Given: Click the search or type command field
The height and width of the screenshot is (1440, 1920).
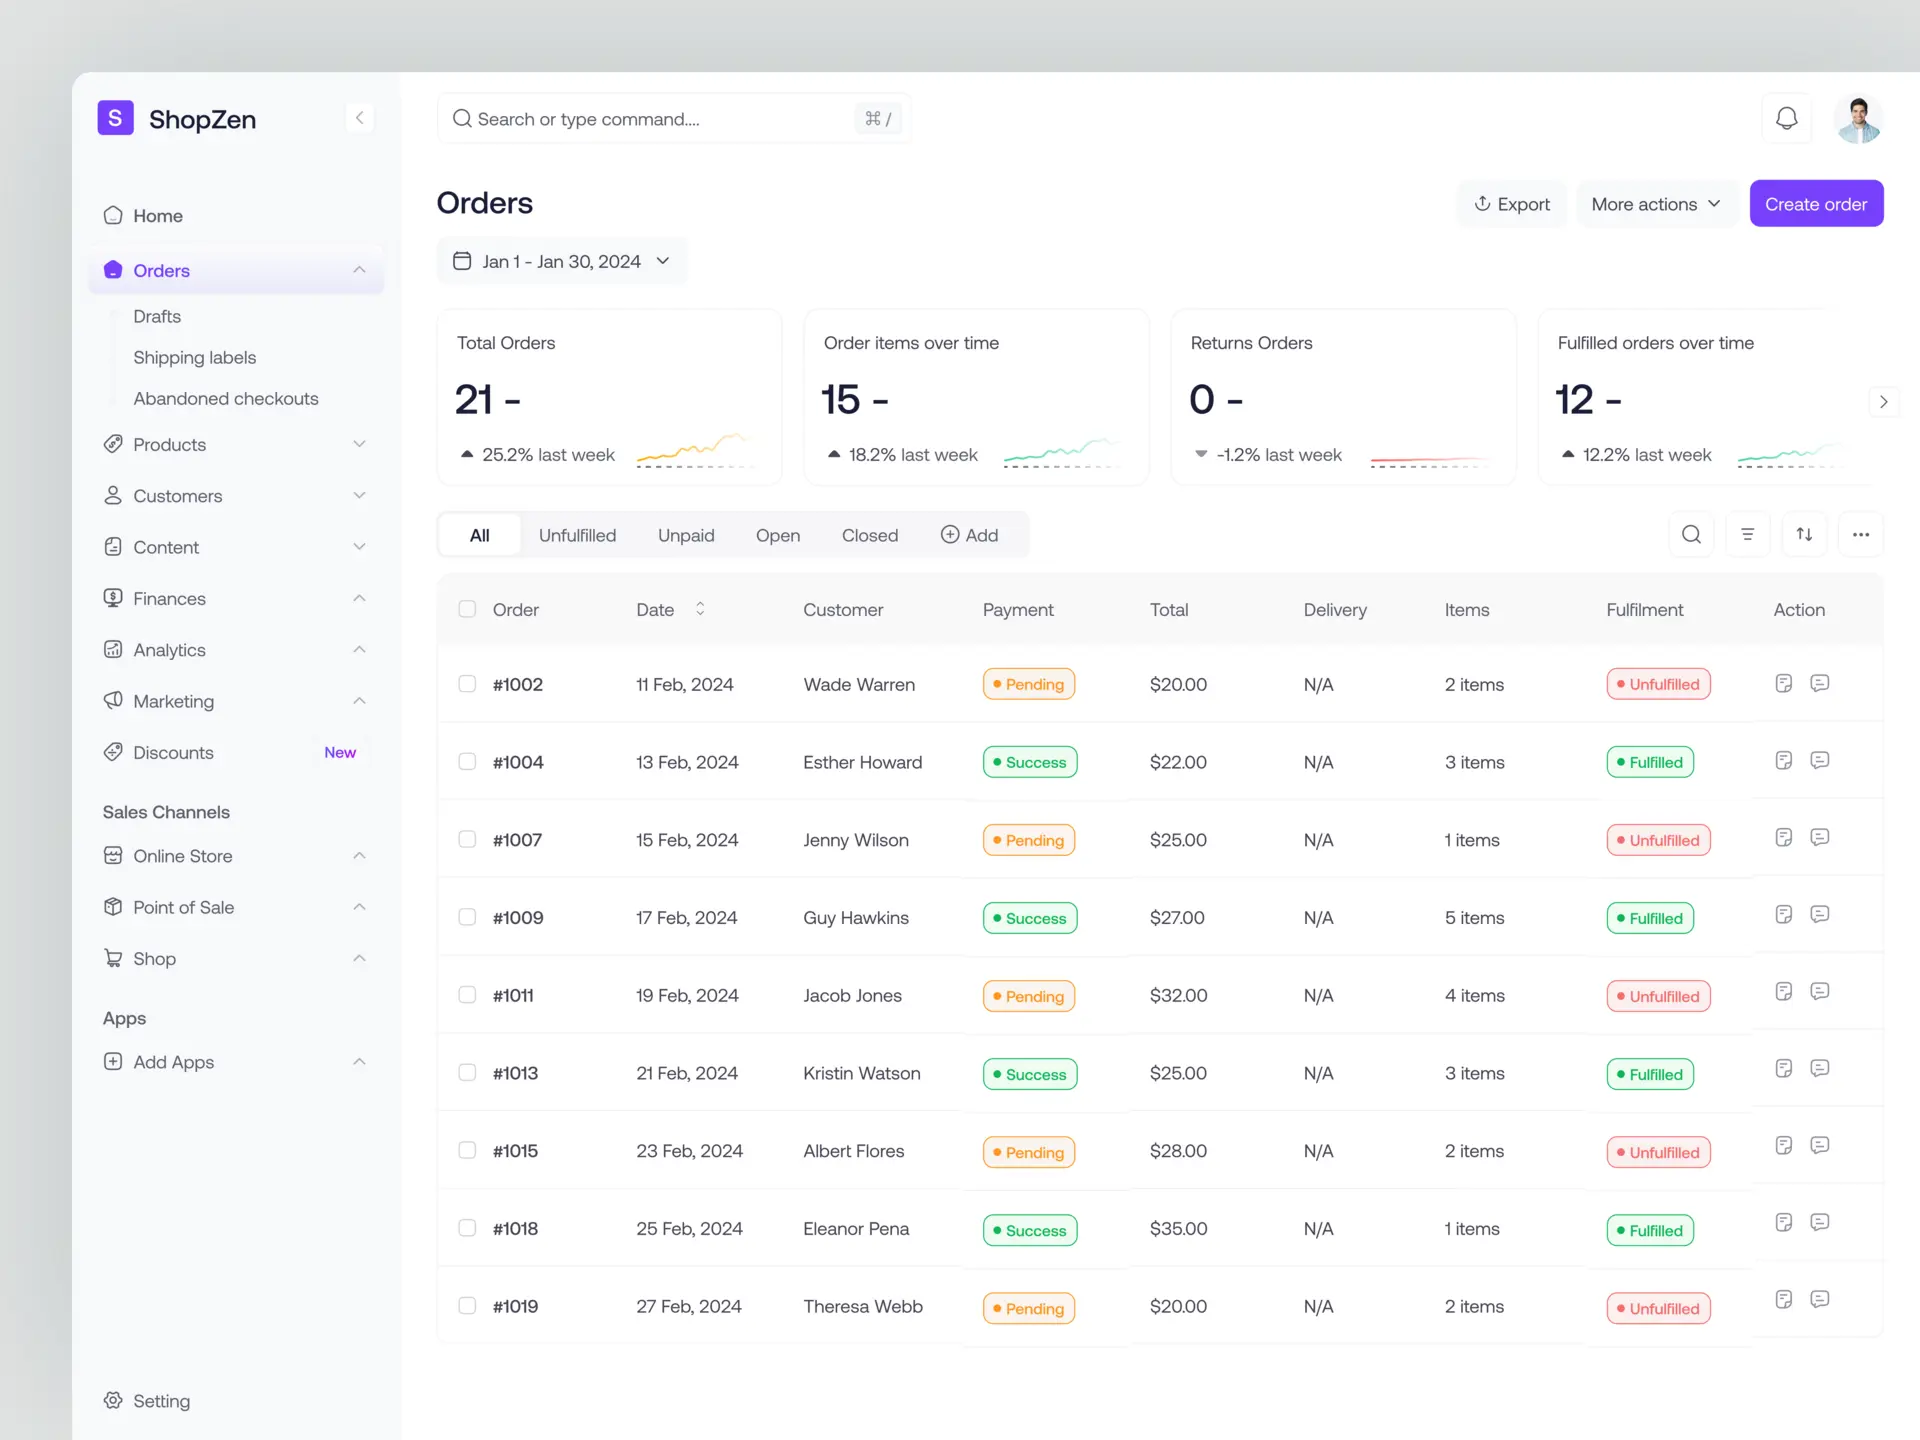Looking at the screenshot, I should (x=674, y=119).
